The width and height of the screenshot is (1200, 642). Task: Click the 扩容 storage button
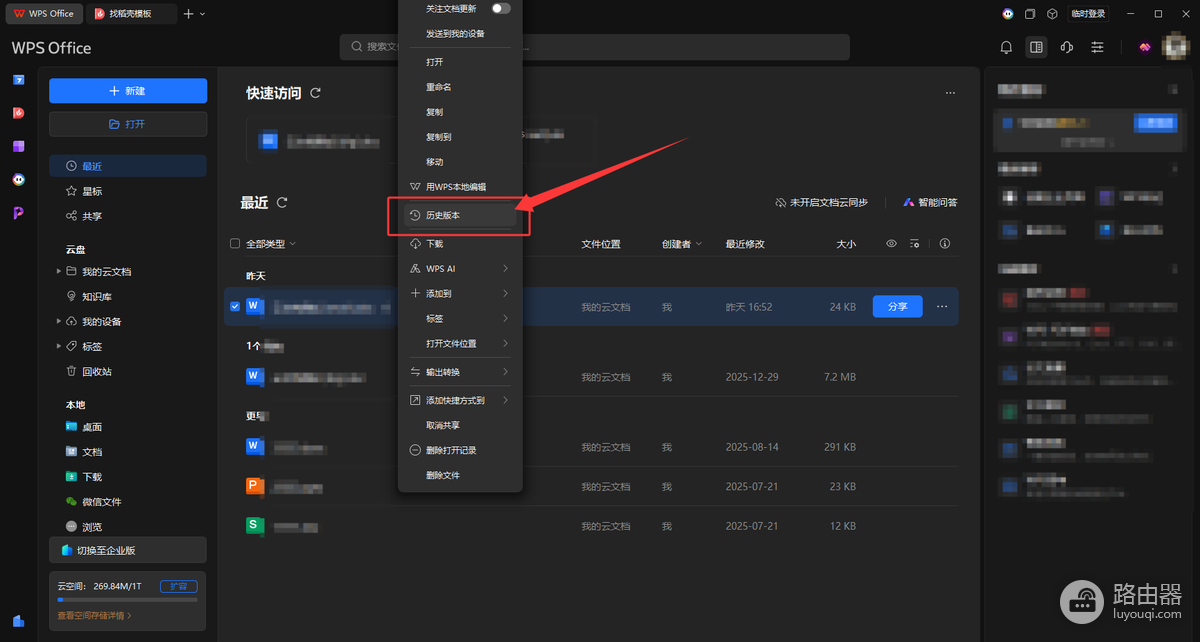pos(179,586)
